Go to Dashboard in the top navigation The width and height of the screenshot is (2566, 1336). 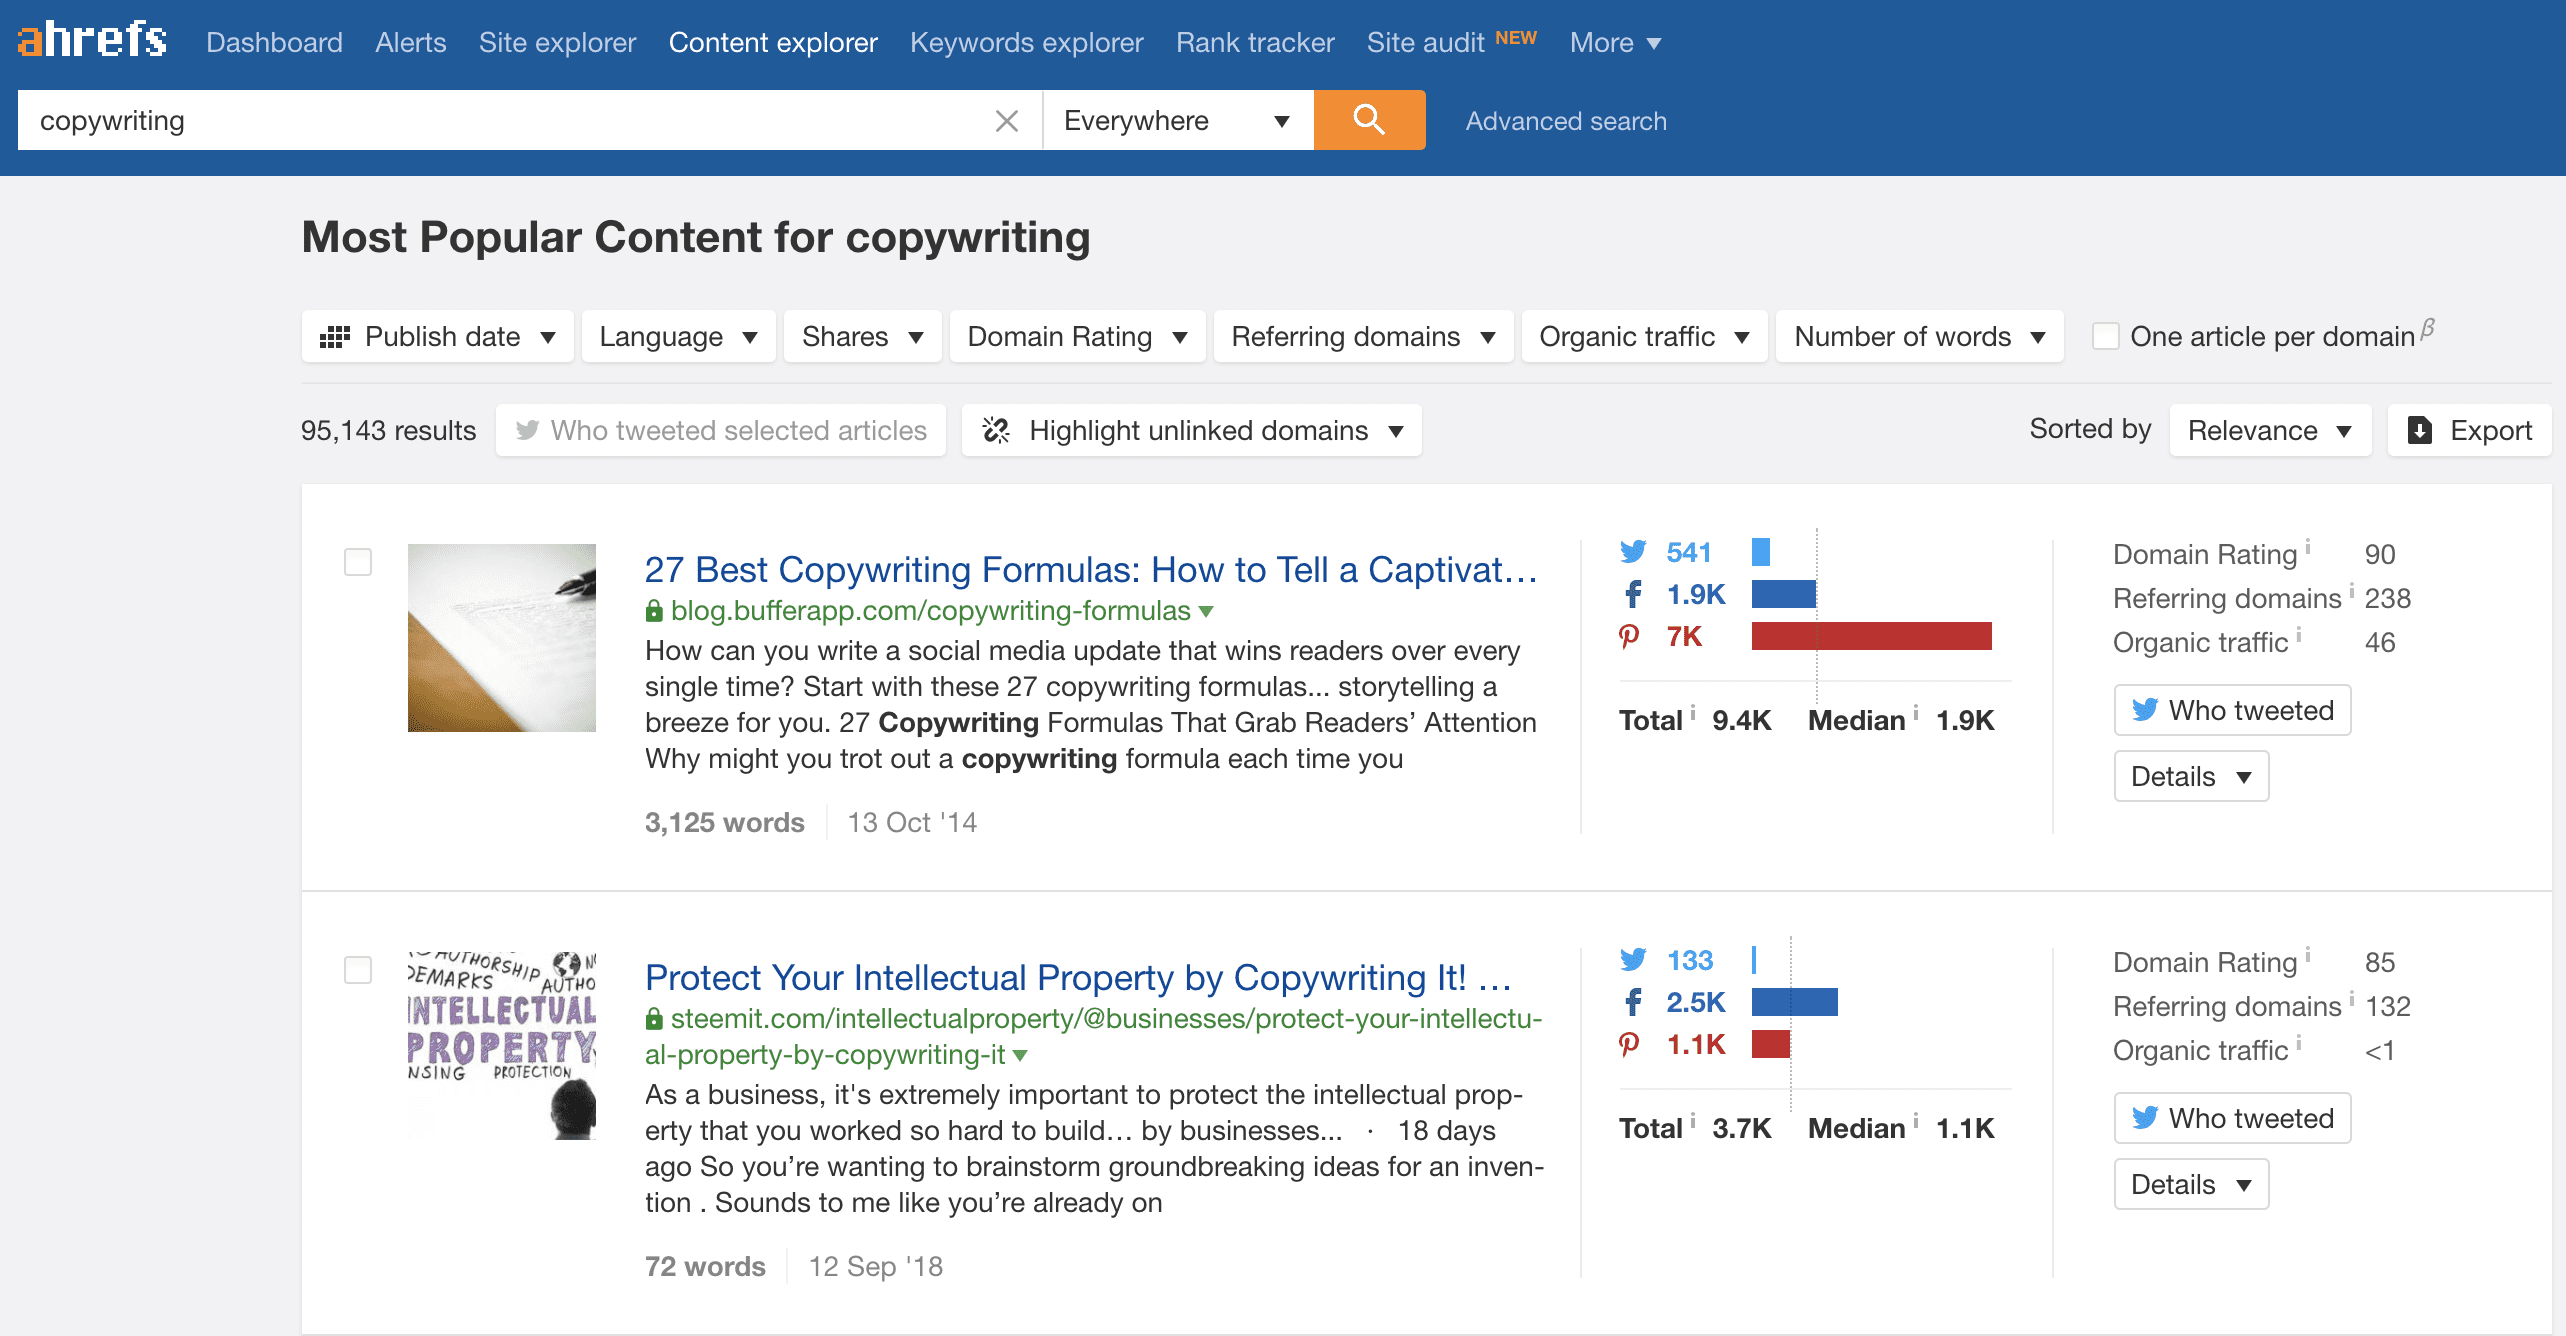(x=274, y=42)
